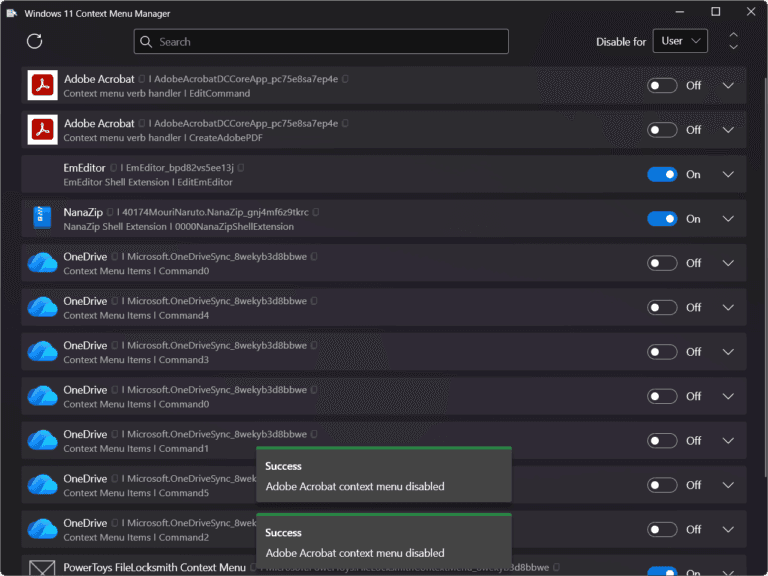Screen dimensions: 768x576
Task: Click the Context menu verb handler | CreateAdobePDF text
Action: [163, 138]
